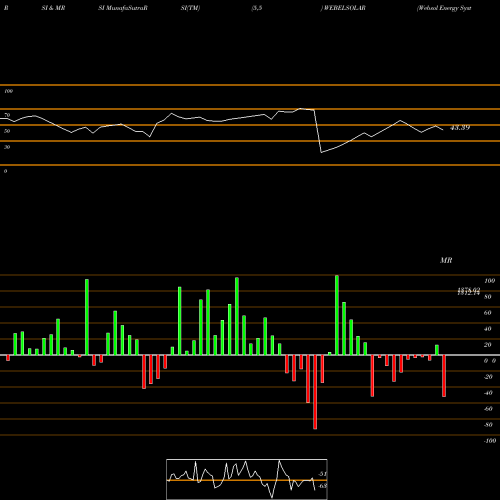Screen dimensions: 500x500
Task: Click the 'SI(TM)' header label
Action: tap(190, 8)
